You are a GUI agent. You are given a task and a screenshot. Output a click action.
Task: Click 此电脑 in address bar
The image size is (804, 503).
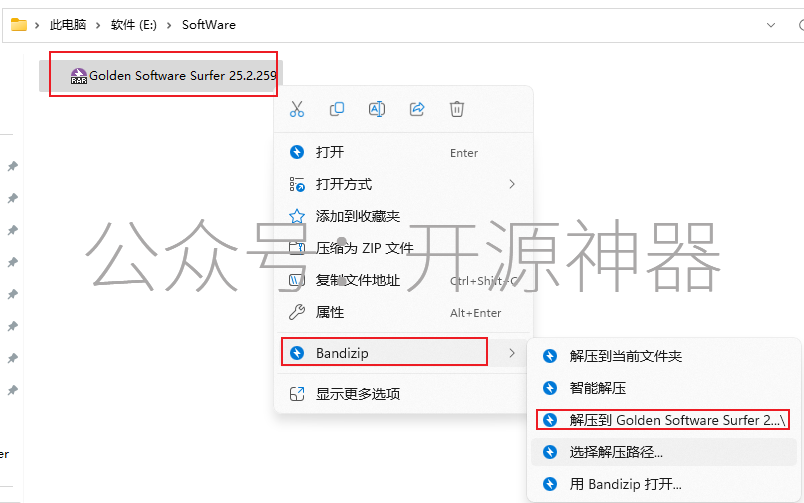(68, 25)
